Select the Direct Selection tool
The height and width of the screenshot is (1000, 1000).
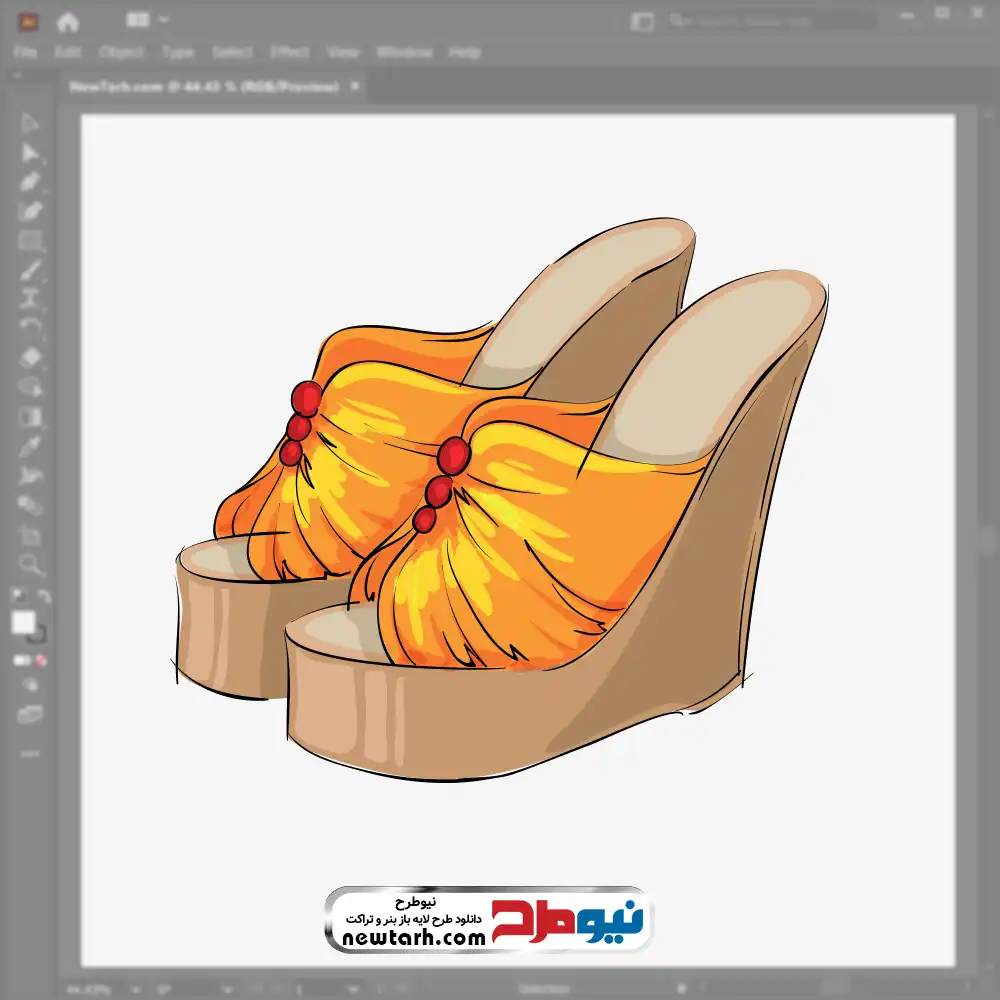click(x=30, y=153)
